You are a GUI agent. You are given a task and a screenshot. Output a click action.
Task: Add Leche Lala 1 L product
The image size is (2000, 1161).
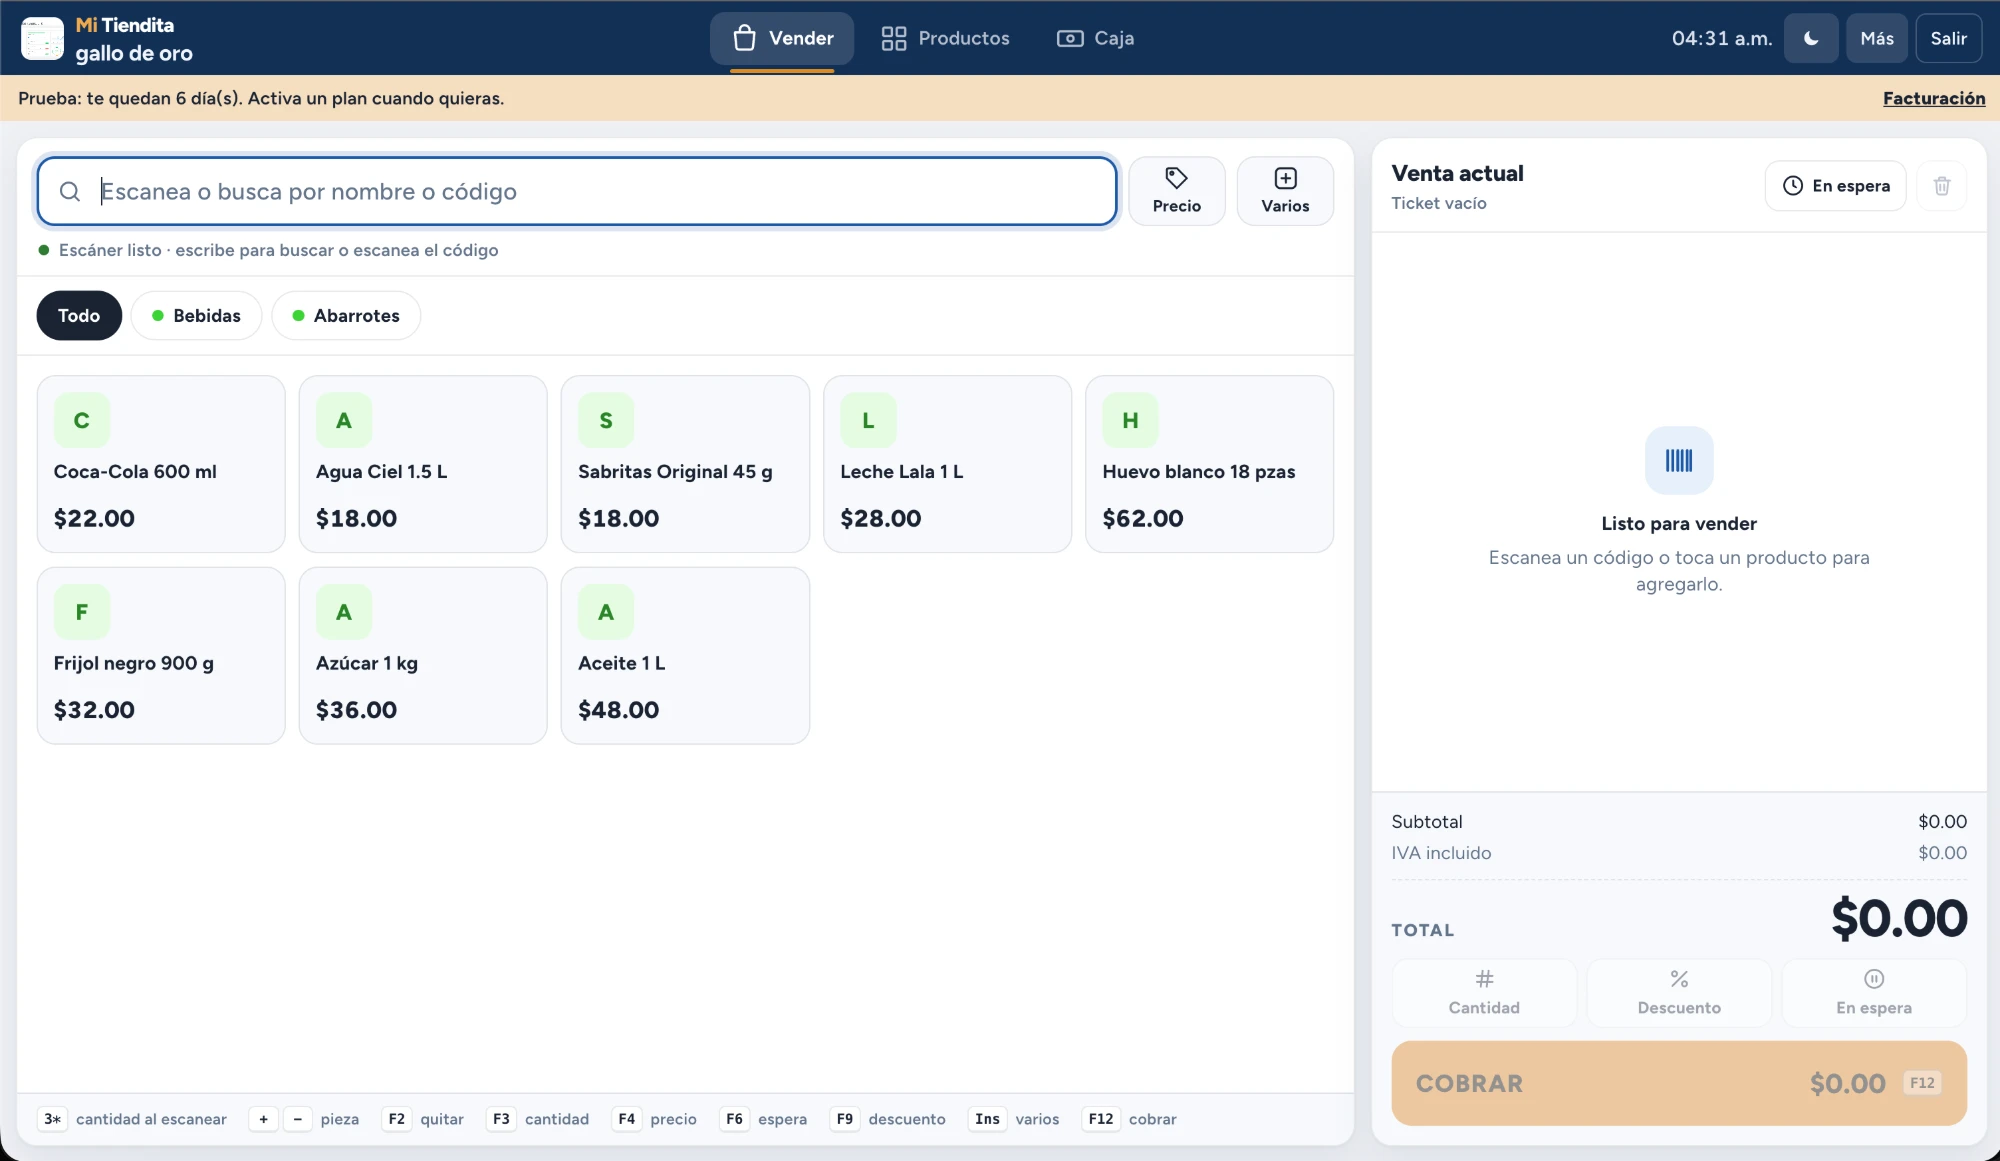(x=947, y=464)
